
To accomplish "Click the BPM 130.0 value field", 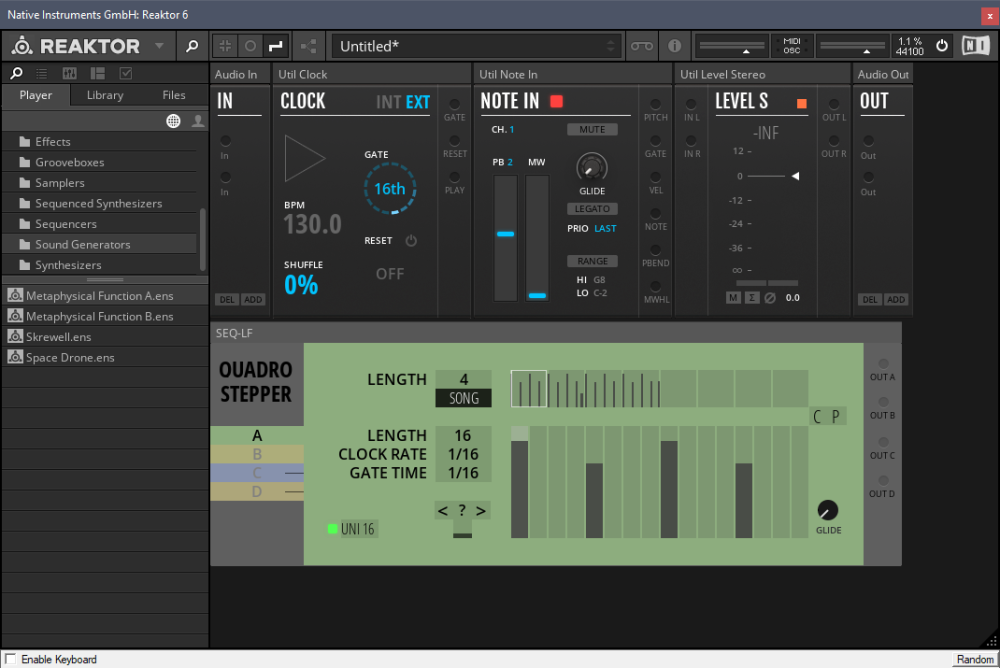I will 312,224.
